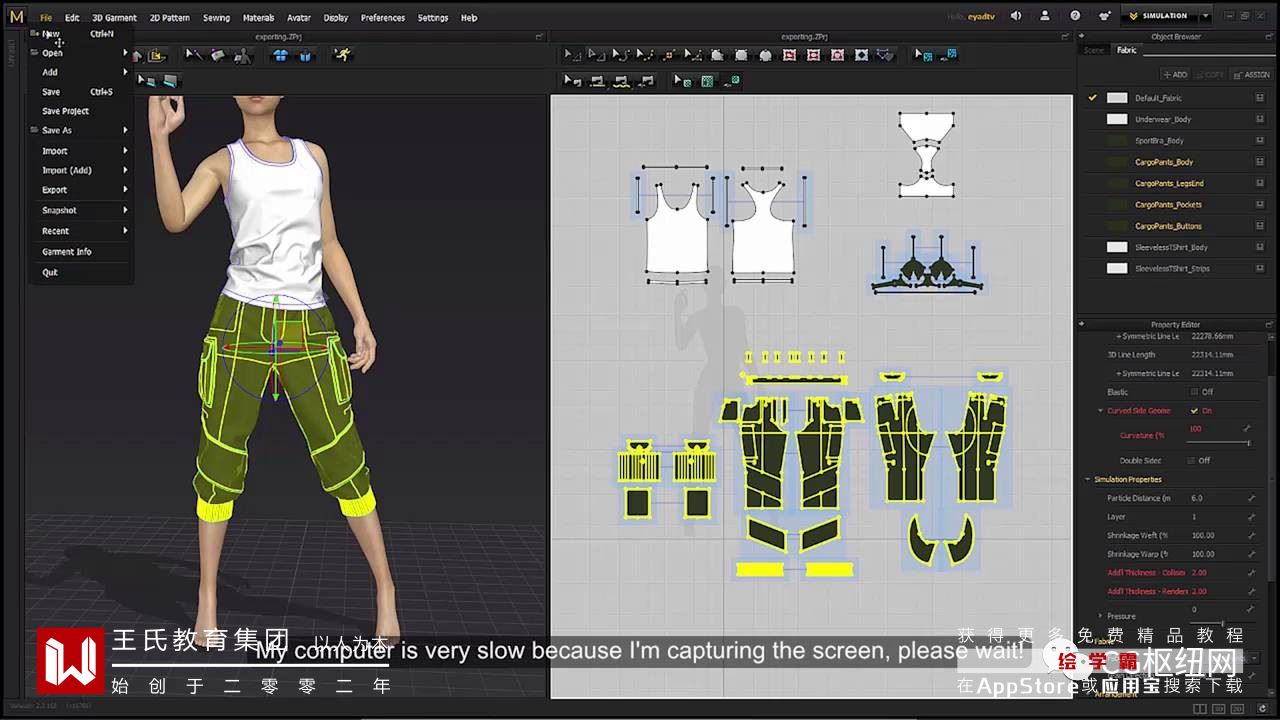The height and width of the screenshot is (720, 1280).
Task: Expand the Export submenu
Action: click(126, 190)
